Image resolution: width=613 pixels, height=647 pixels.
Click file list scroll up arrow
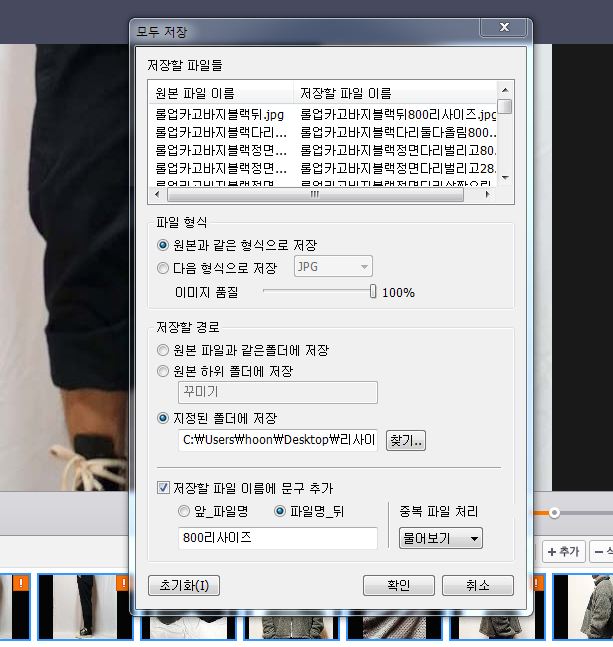[x=505, y=90]
